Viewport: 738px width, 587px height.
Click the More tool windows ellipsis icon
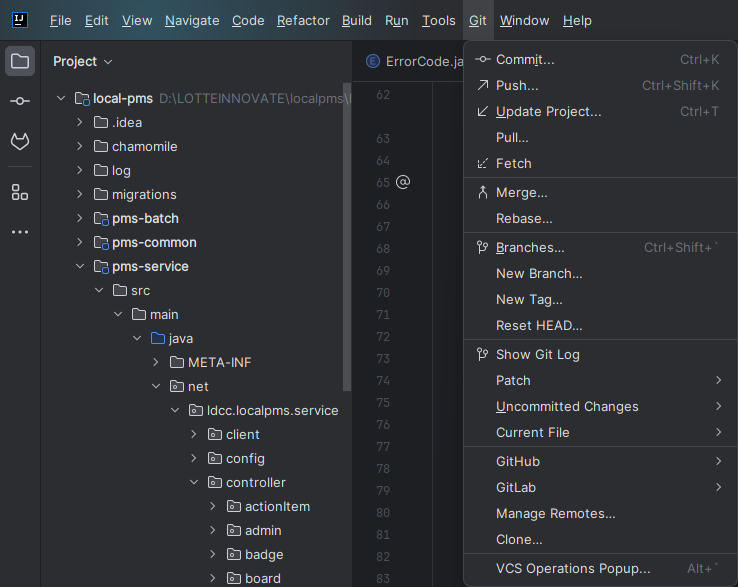[x=20, y=232]
